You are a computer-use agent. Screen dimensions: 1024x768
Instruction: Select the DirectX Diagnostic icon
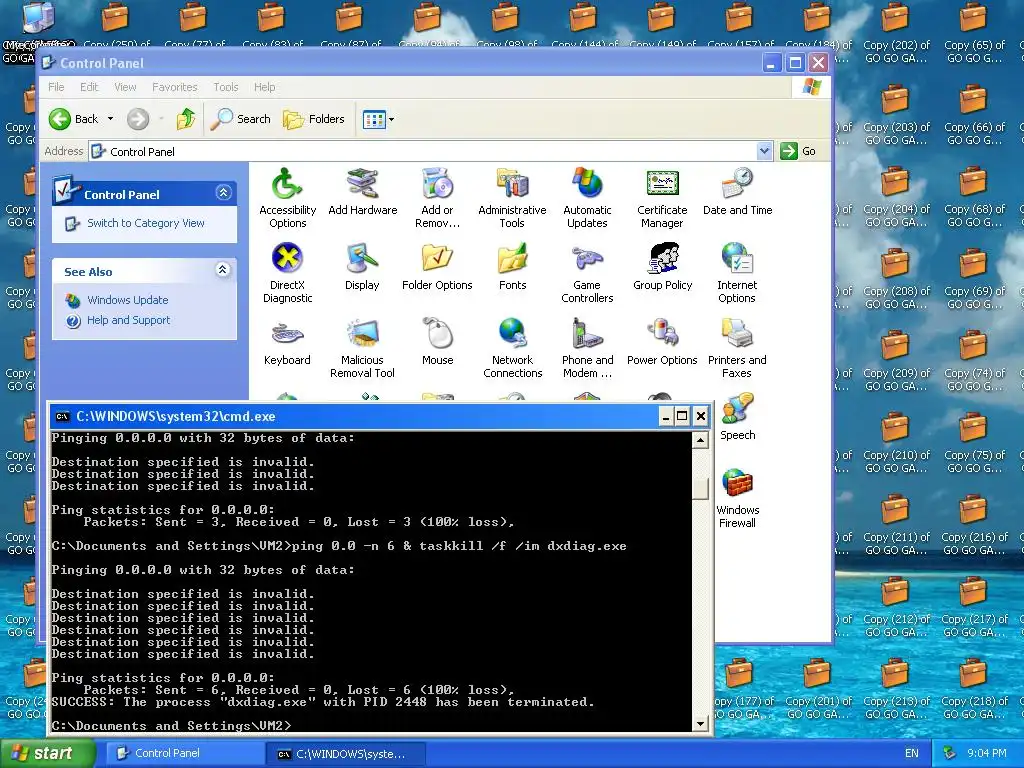coord(287,273)
